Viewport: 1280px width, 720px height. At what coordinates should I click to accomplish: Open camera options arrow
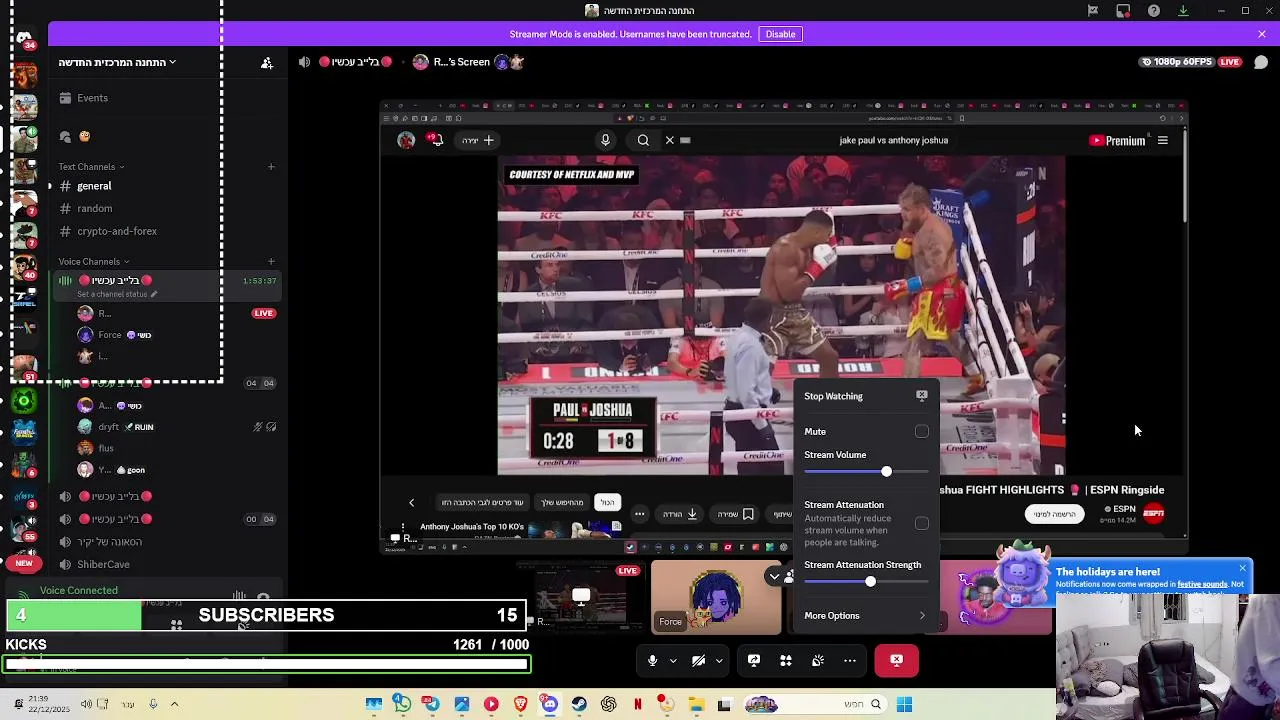[x=719, y=661]
